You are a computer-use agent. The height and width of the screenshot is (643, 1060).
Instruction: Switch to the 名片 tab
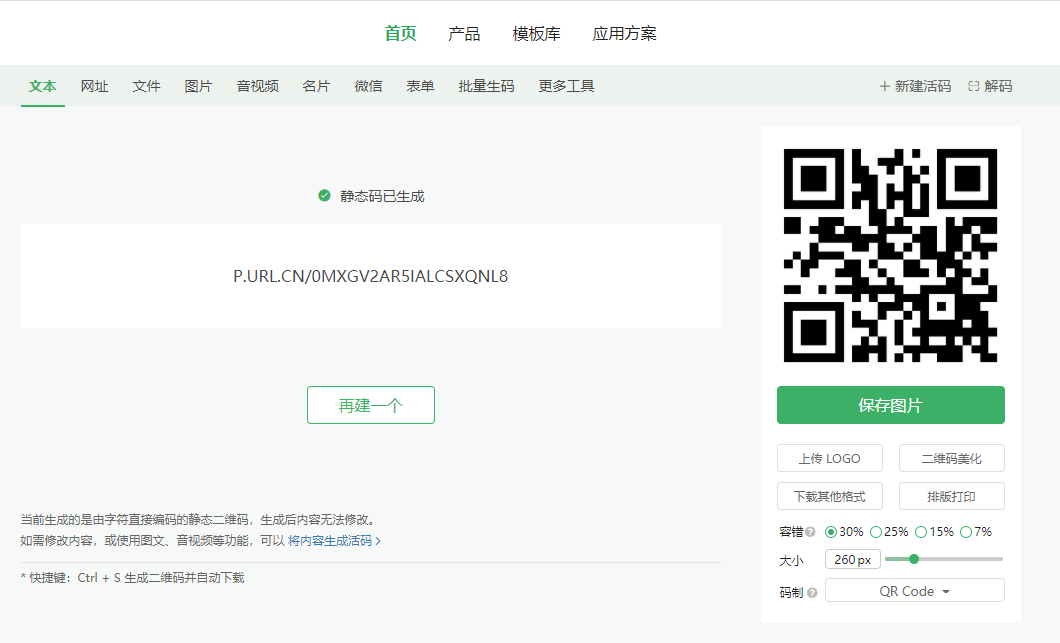pos(316,87)
